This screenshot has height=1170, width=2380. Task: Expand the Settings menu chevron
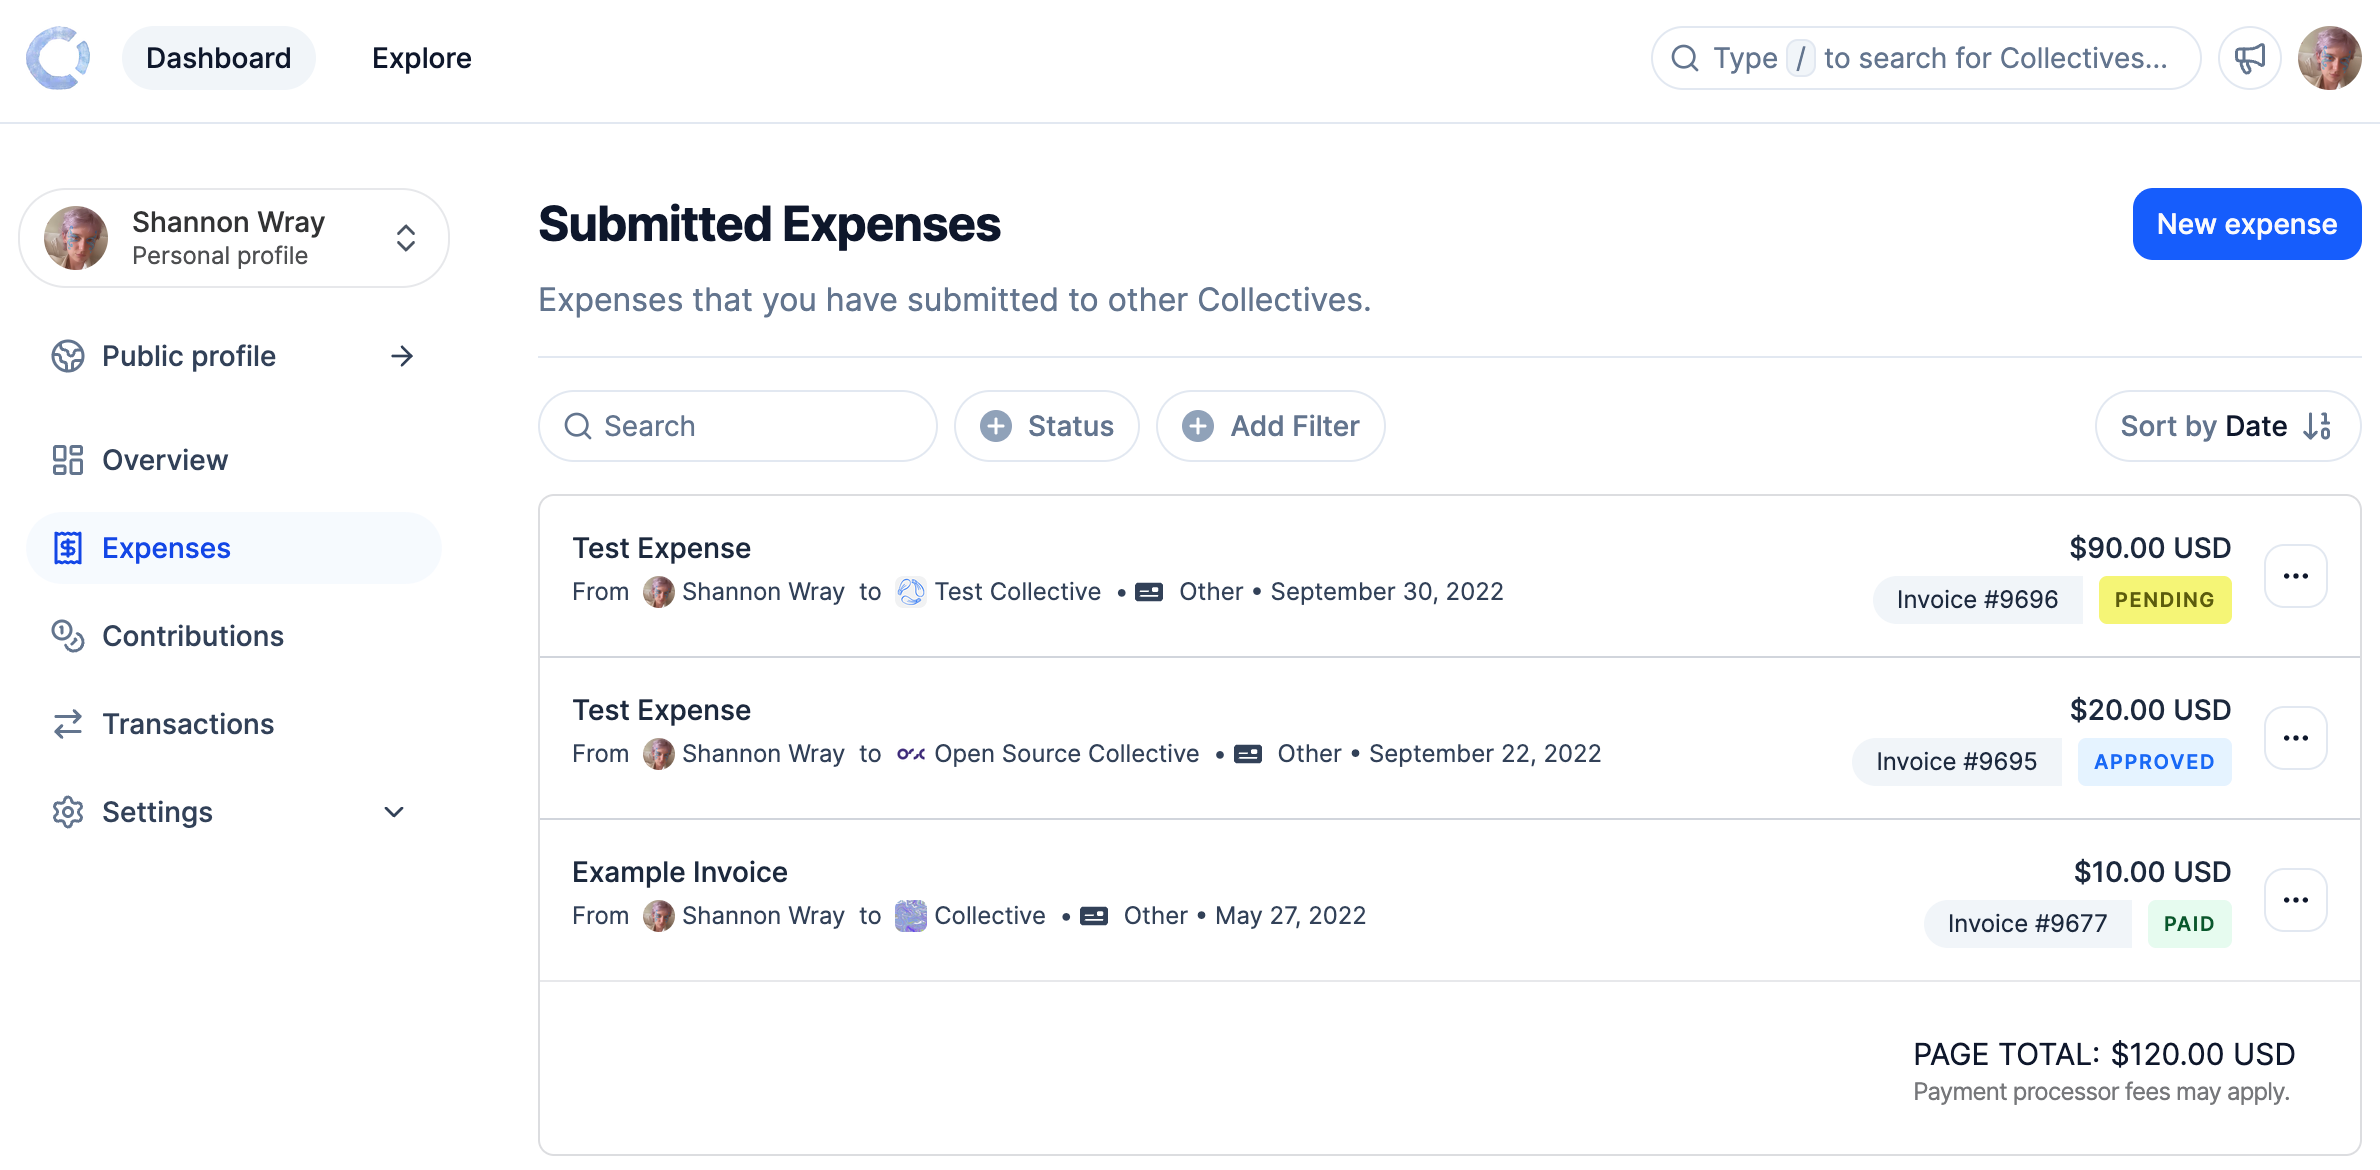click(394, 812)
